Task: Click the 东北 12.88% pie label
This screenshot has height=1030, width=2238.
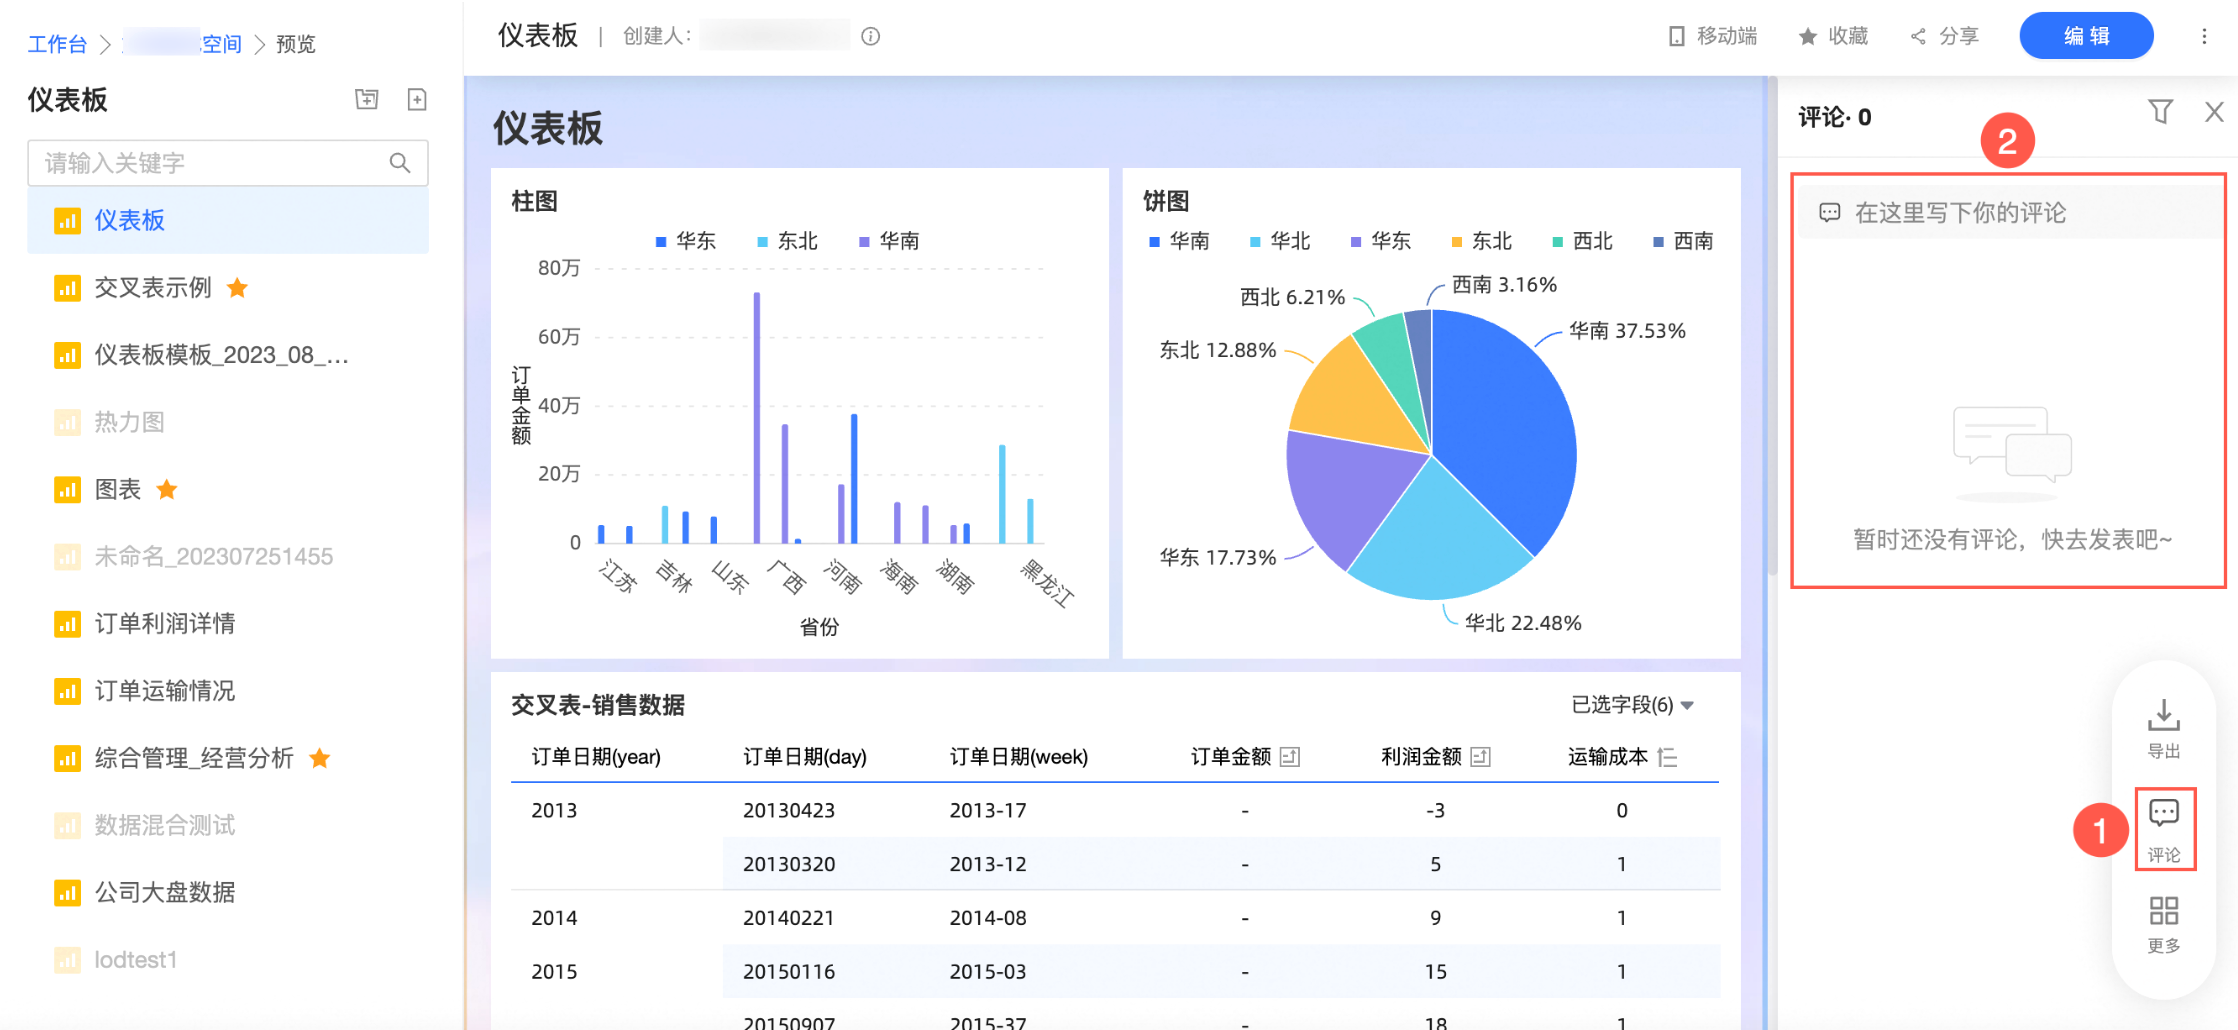Action: (x=1218, y=350)
